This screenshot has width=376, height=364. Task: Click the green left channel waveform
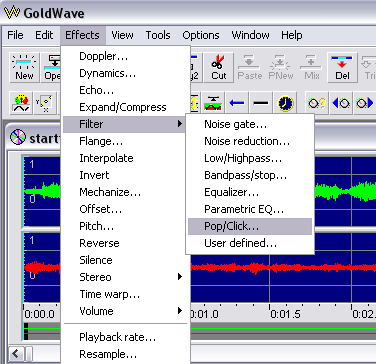coord(345,191)
